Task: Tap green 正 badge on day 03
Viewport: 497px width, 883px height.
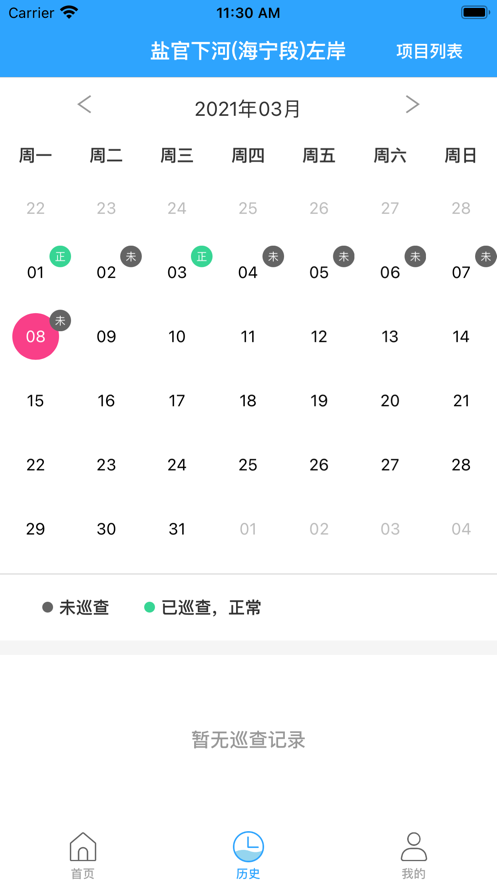Action: [x=202, y=257]
